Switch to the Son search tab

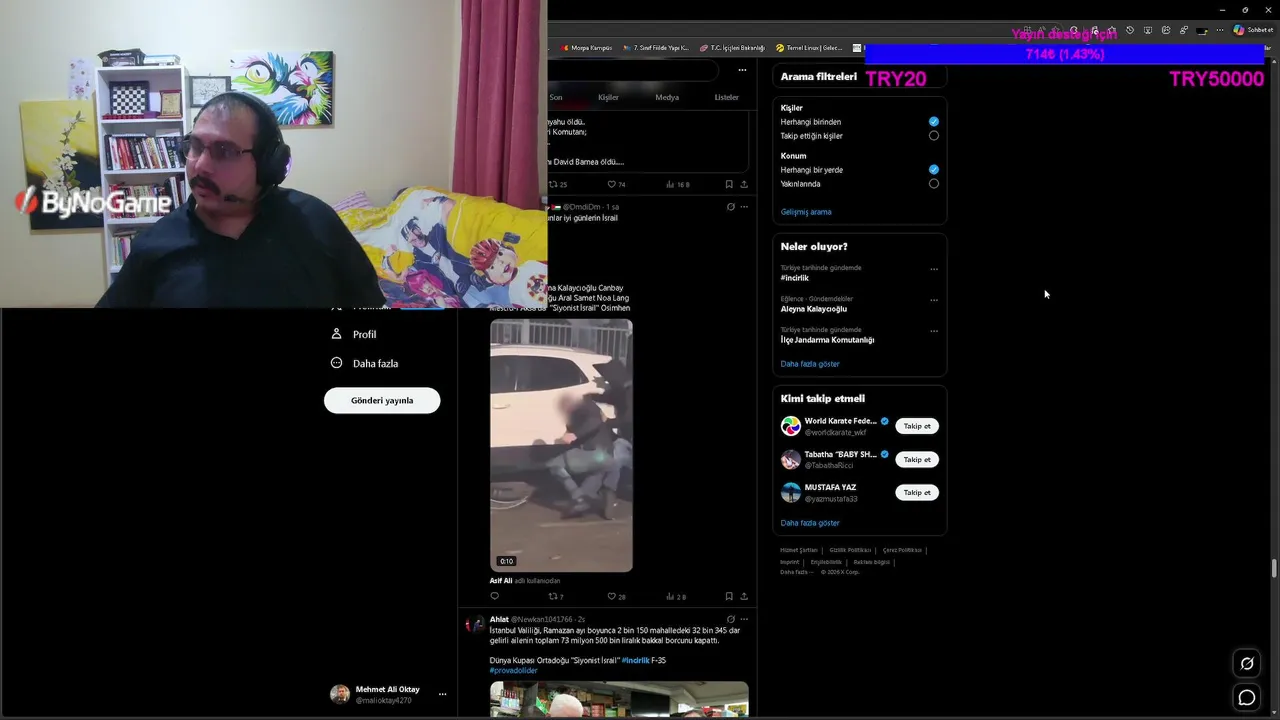point(556,97)
